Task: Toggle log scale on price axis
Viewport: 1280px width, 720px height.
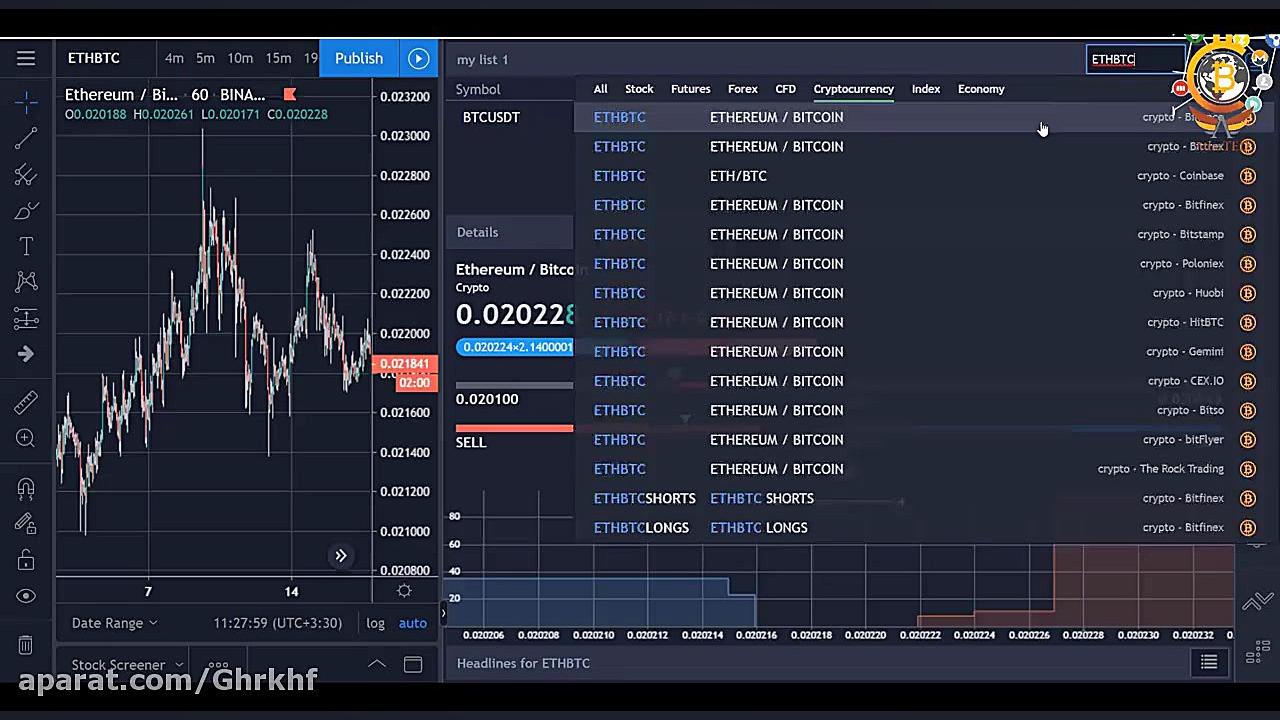Action: [x=375, y=623]
